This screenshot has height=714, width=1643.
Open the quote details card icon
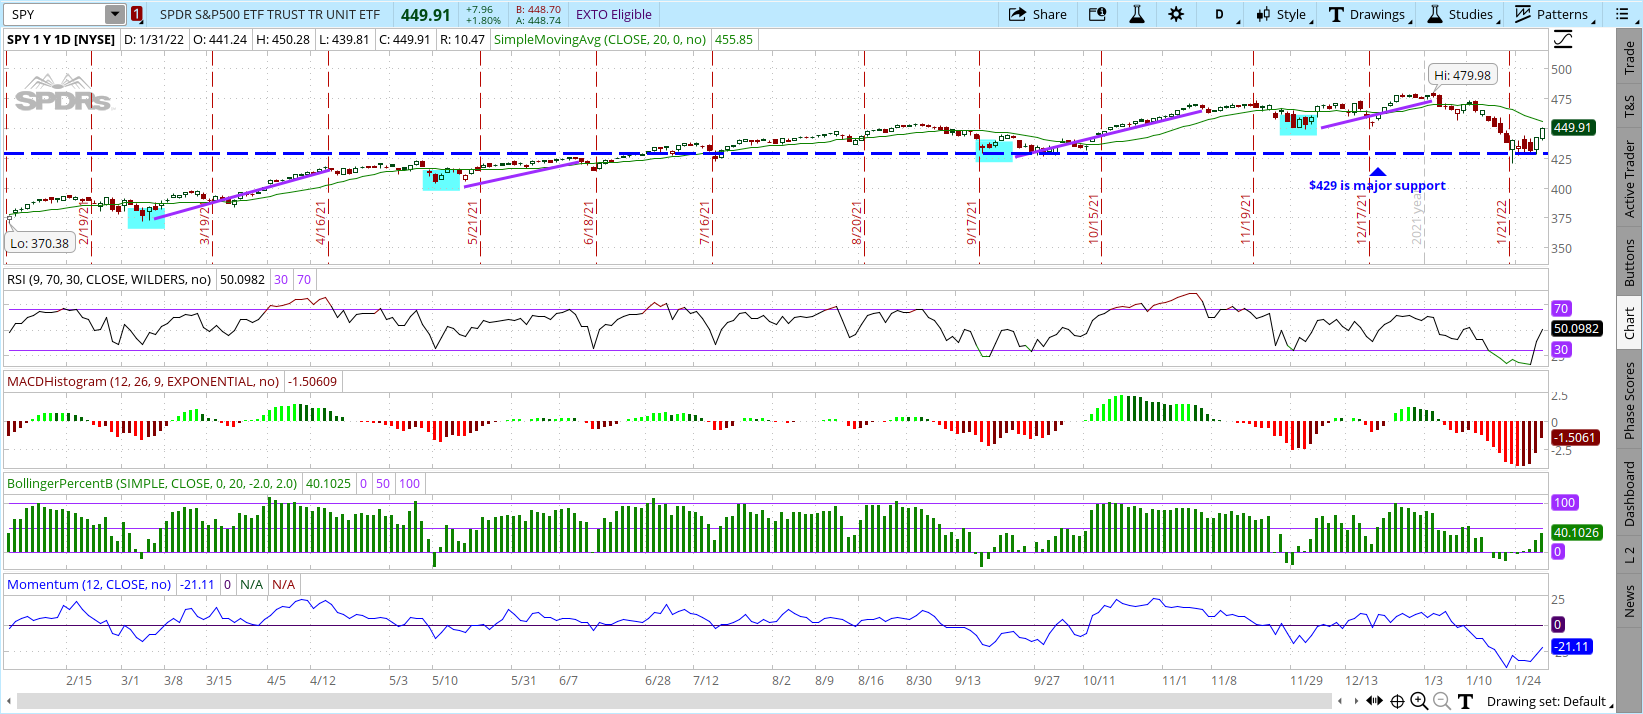point(1097,14)
